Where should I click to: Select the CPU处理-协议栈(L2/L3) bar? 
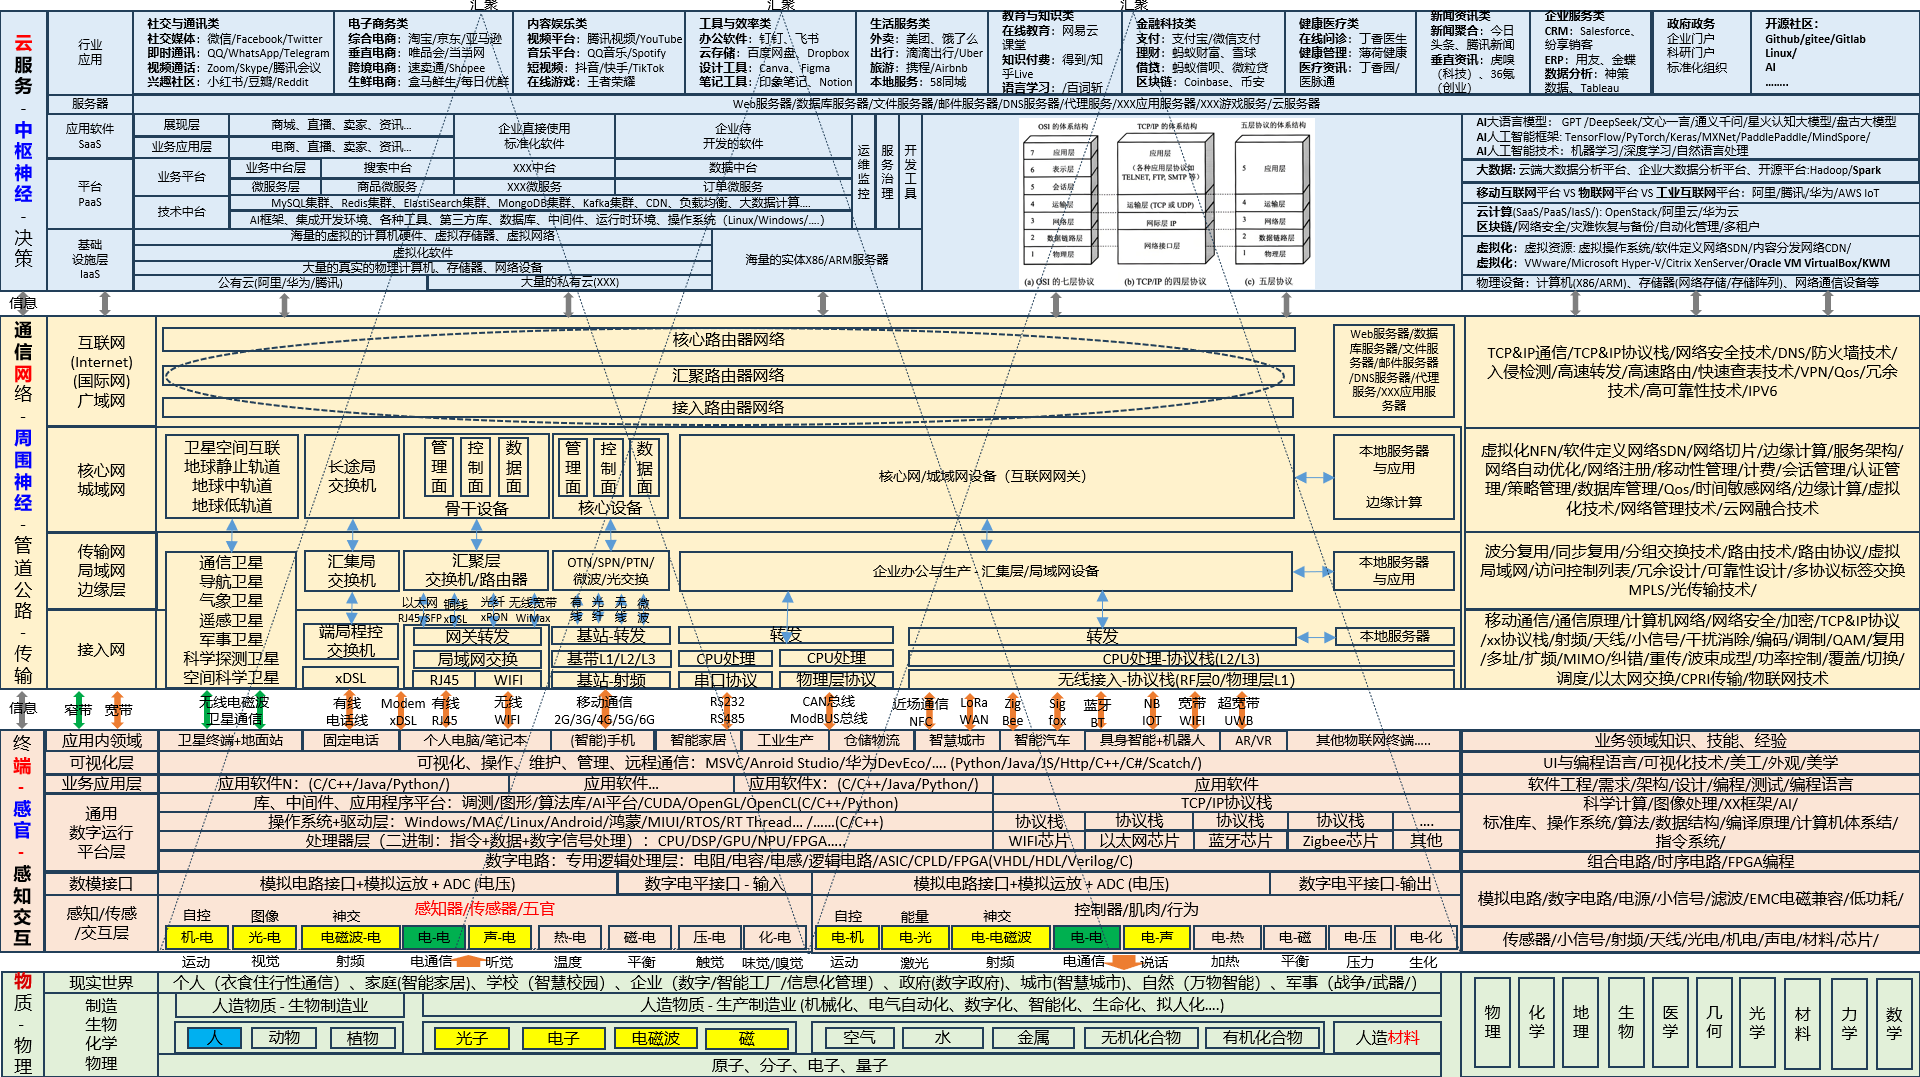(x=1181, y=659)
